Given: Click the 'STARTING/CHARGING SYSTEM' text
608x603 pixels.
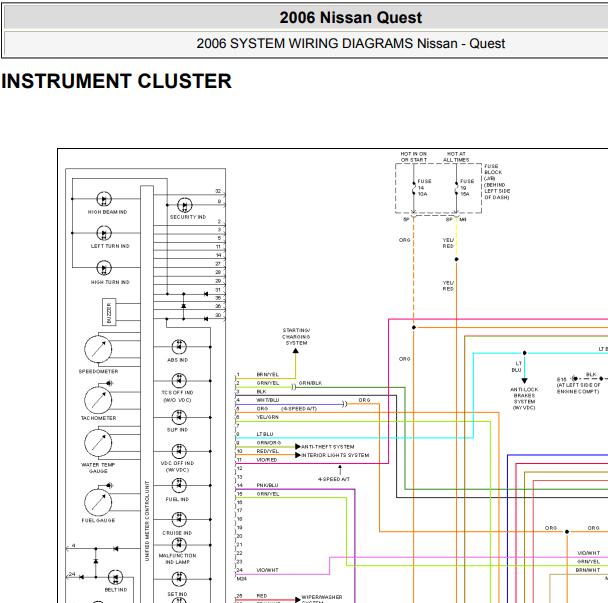Looking at the screenshot, I should [296, 337].
